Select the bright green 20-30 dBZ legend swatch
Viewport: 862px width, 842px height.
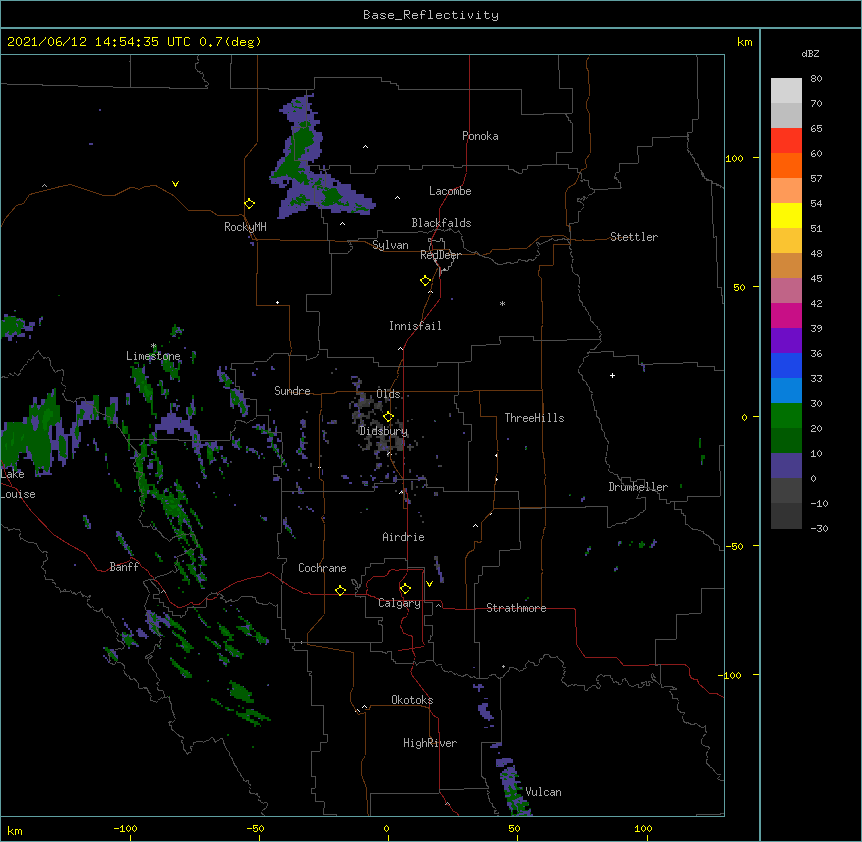(x=786, y=416)
